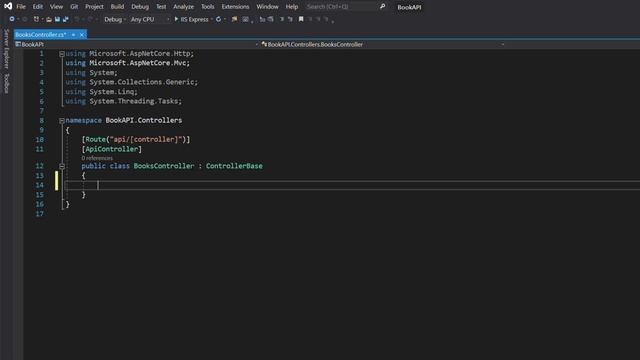The height and width of the screenshot is (360, 640).
Task: Open the Any CPU platform dropdown
Action: [149, 19]
